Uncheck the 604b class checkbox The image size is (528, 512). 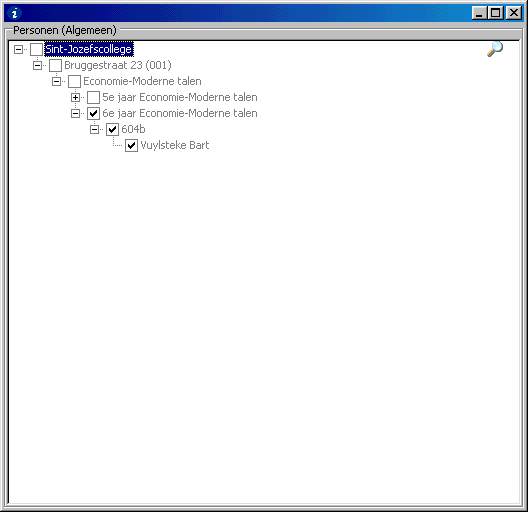112,129
